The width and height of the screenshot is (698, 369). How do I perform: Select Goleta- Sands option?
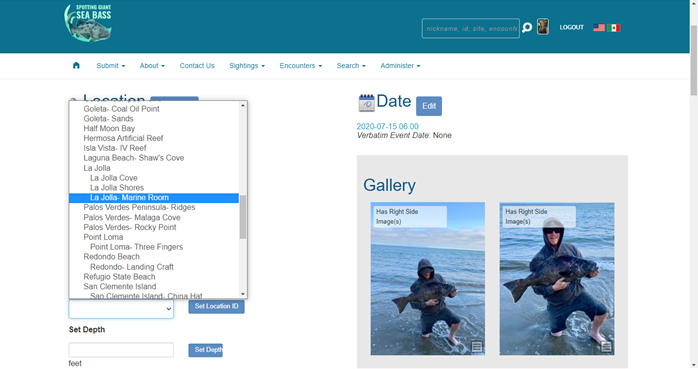pyautogui.click(x=108, y=118)
